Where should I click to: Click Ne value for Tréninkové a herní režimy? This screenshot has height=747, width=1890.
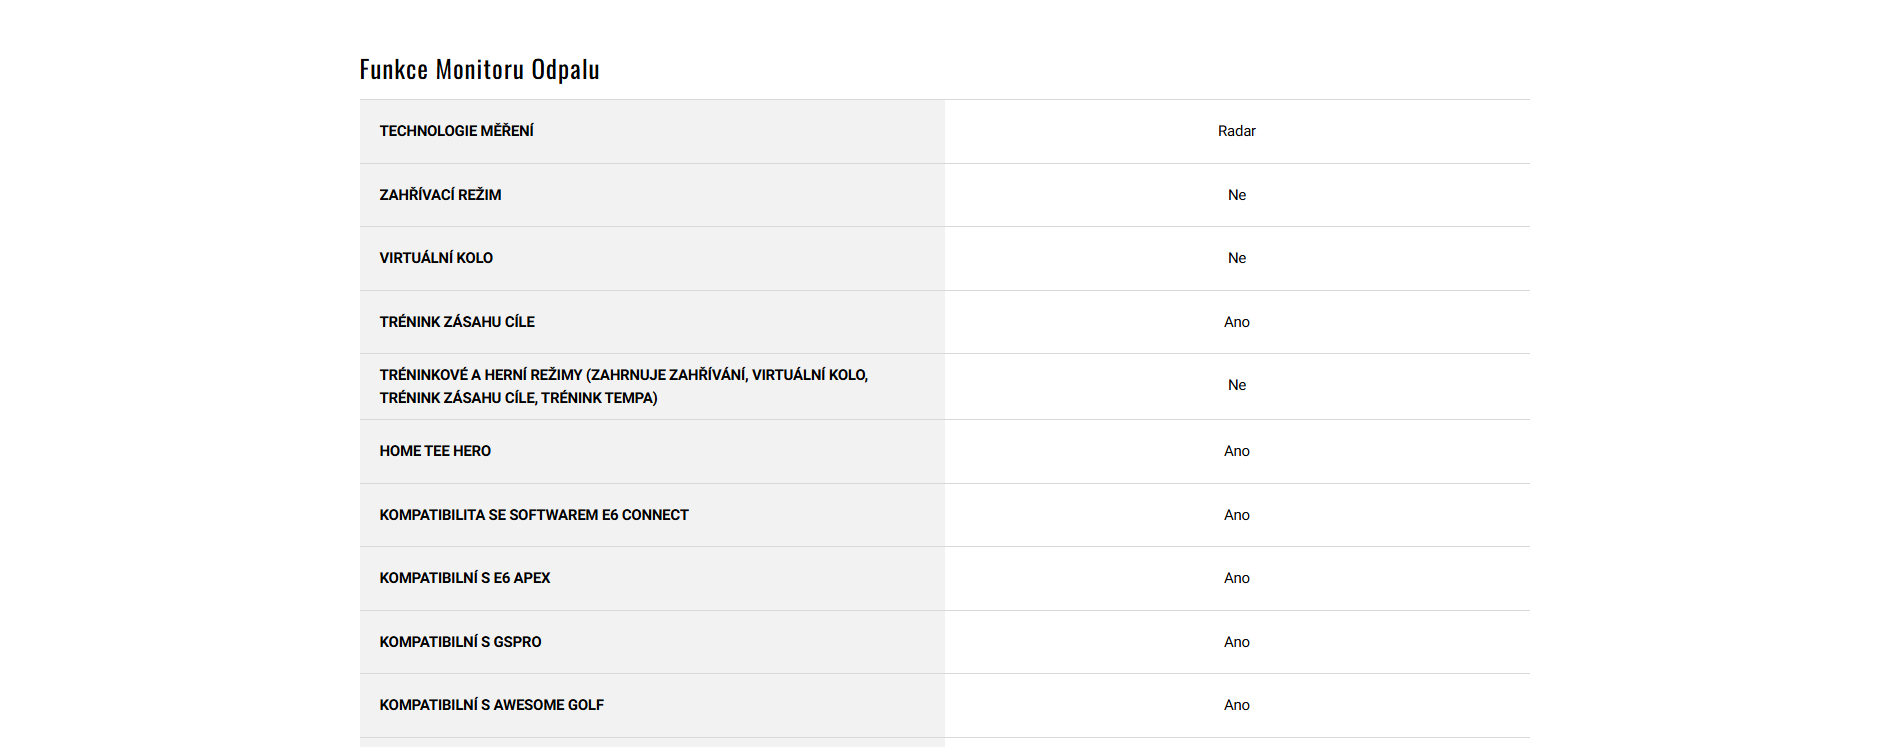click(x=1236, y=385)
